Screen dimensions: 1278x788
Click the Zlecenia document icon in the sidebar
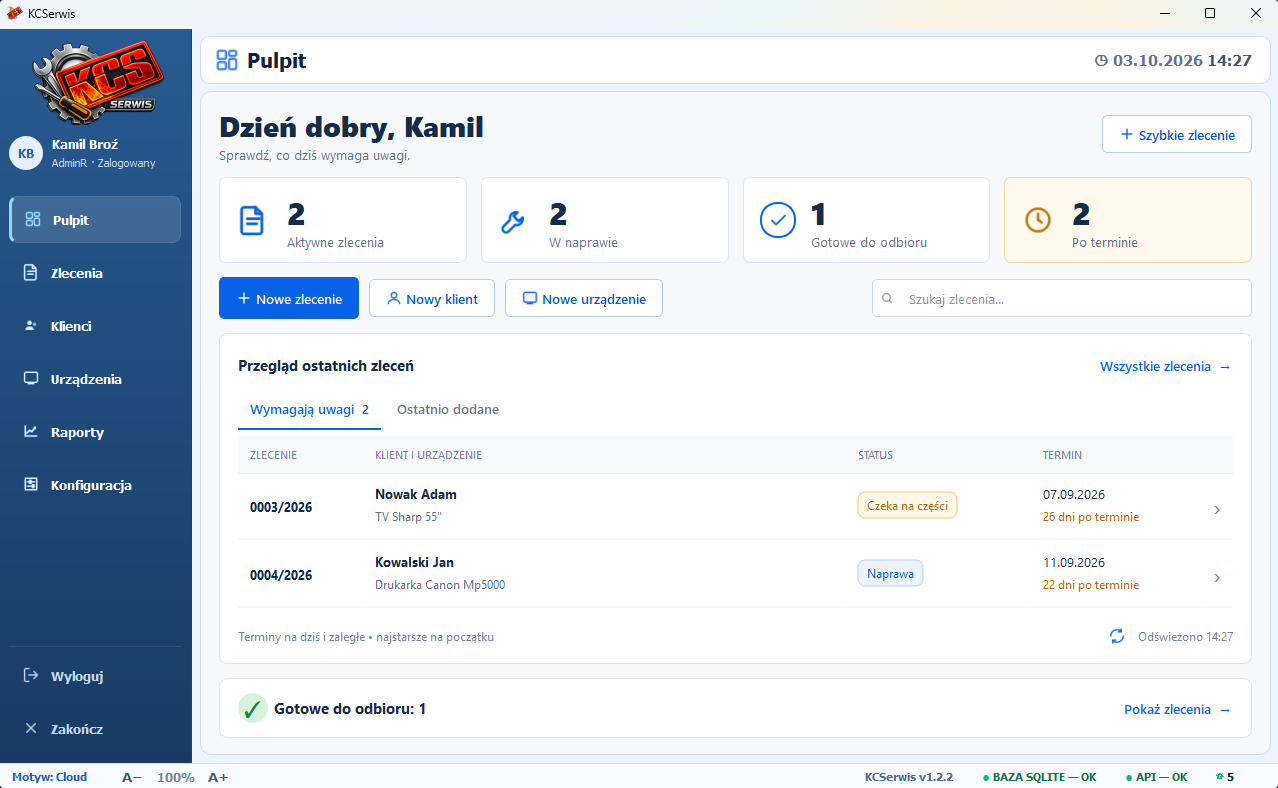pos(31,273)
